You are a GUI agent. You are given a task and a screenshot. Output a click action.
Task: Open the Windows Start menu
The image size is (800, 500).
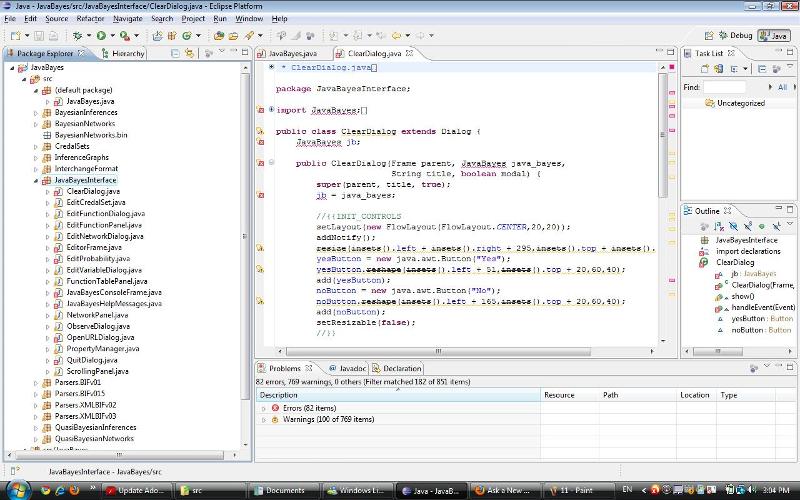tap(17, 490)
